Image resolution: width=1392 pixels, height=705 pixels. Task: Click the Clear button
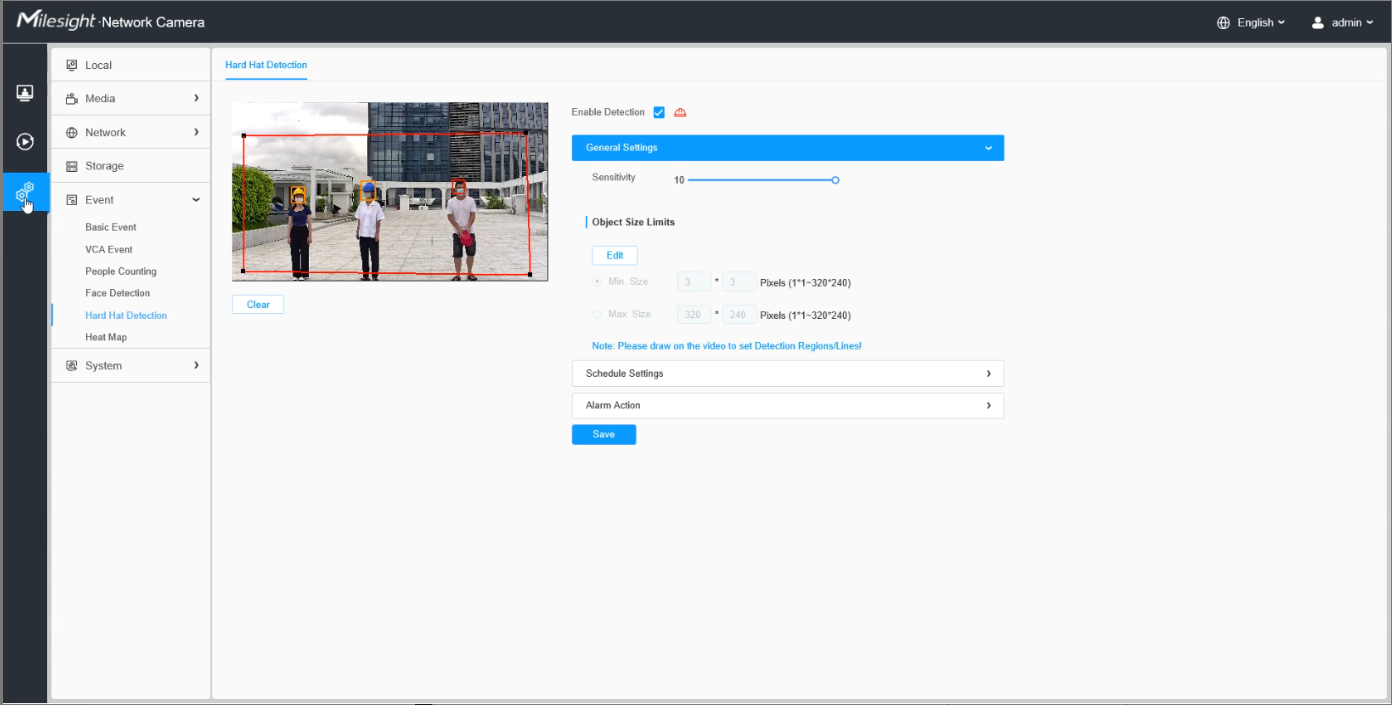click(258, 304)
